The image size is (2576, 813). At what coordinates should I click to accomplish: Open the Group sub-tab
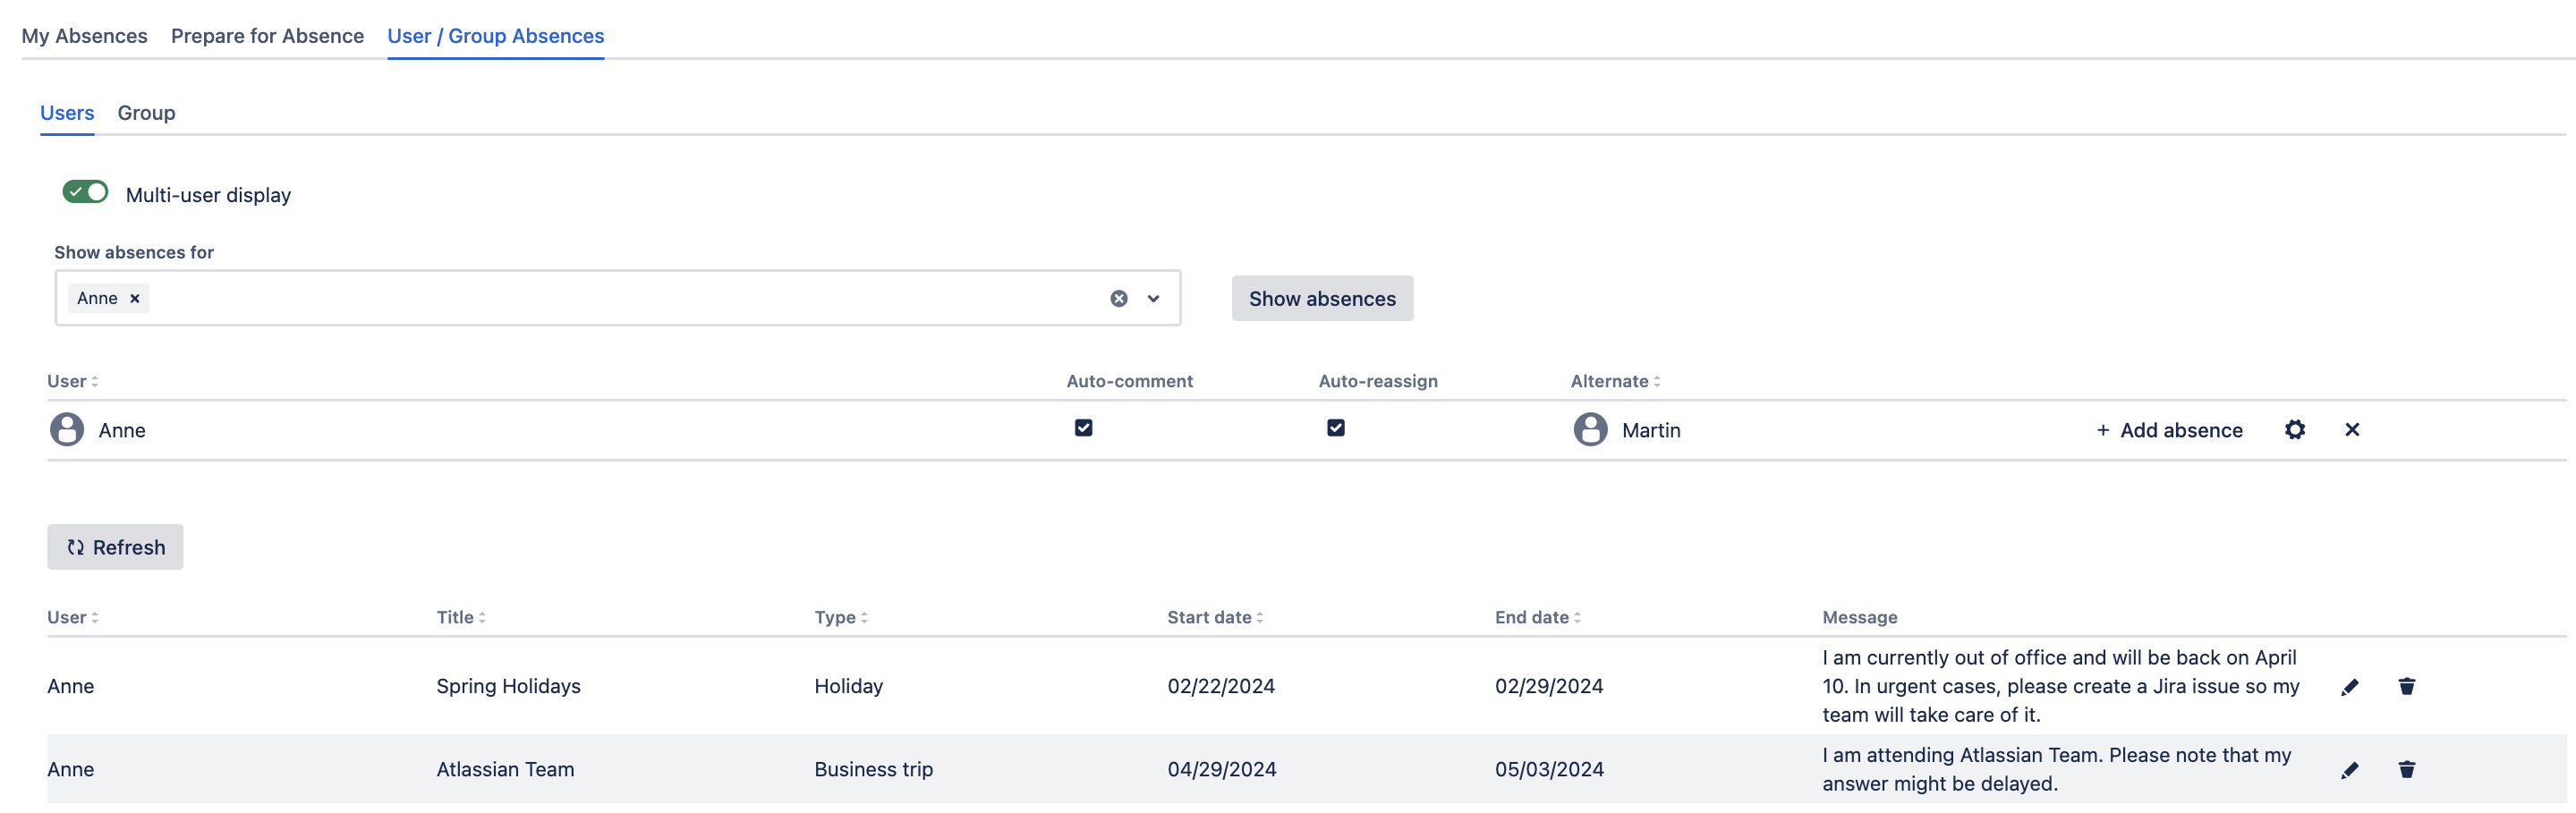coord(146,113)
